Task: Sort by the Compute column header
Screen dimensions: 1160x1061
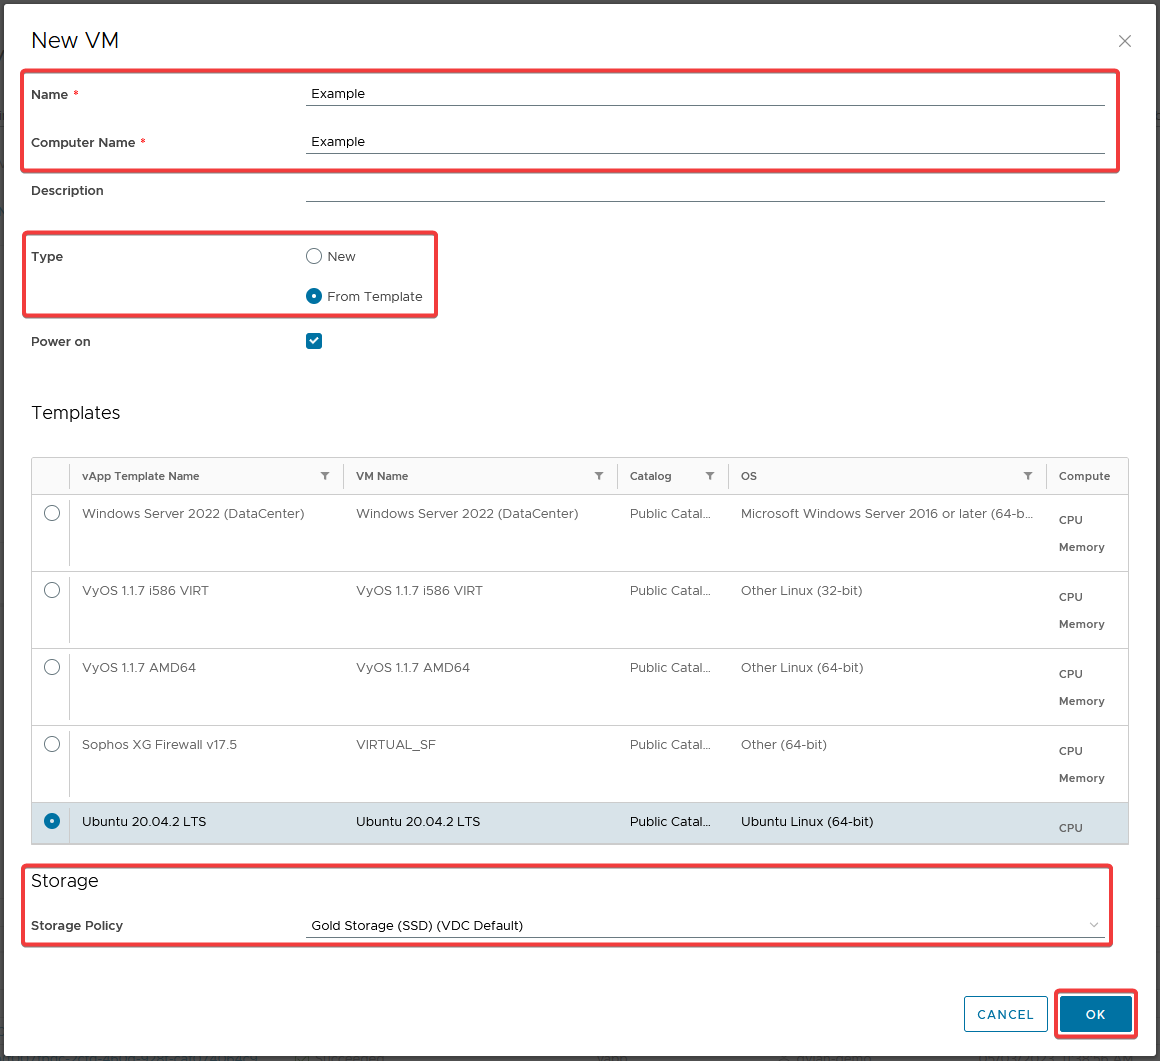Action: (1084, 476)
